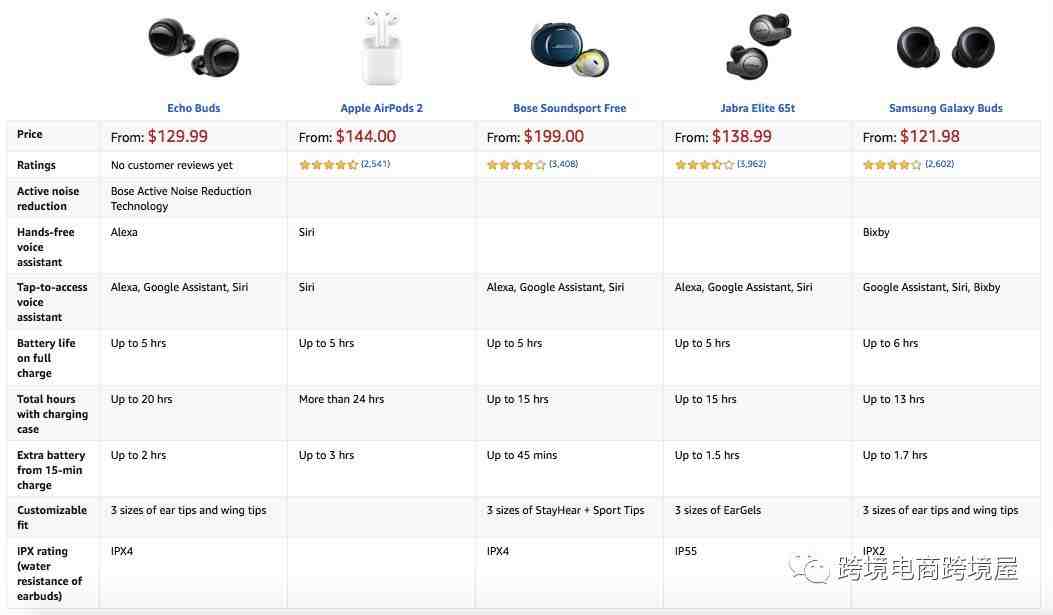Open the 2,541 AirPods reviews count
The height and width of the screenshot is (615, 1053).
(375, 164)
